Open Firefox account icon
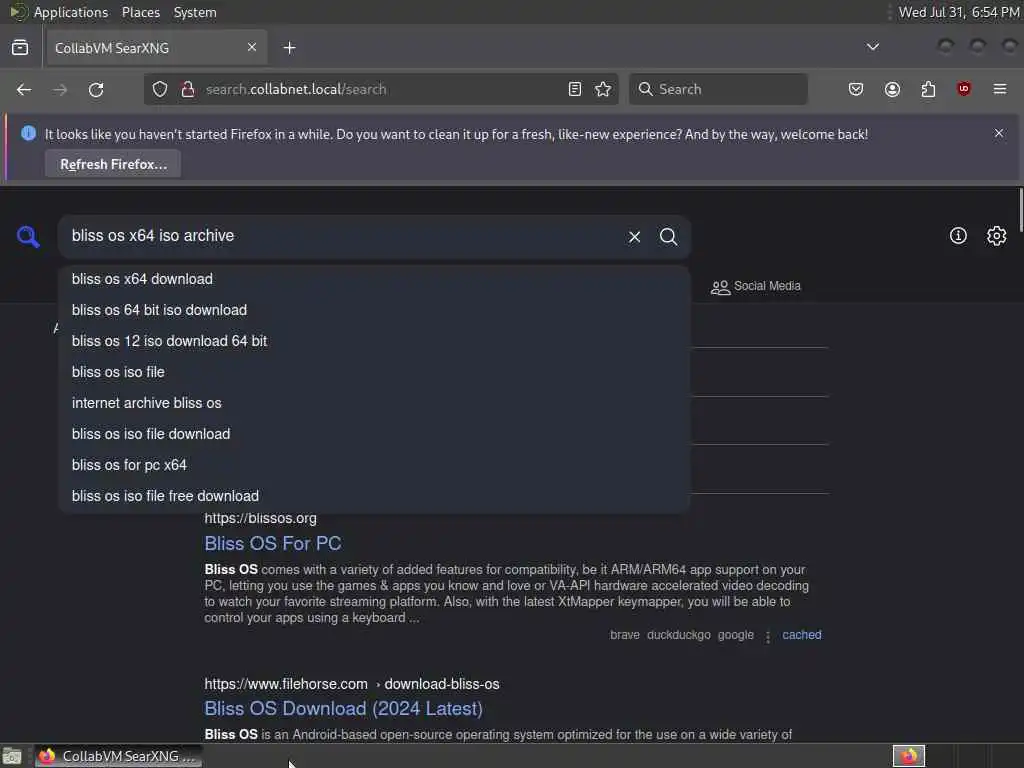Screen dimensions: 1024x768 (x=893, y=89)
